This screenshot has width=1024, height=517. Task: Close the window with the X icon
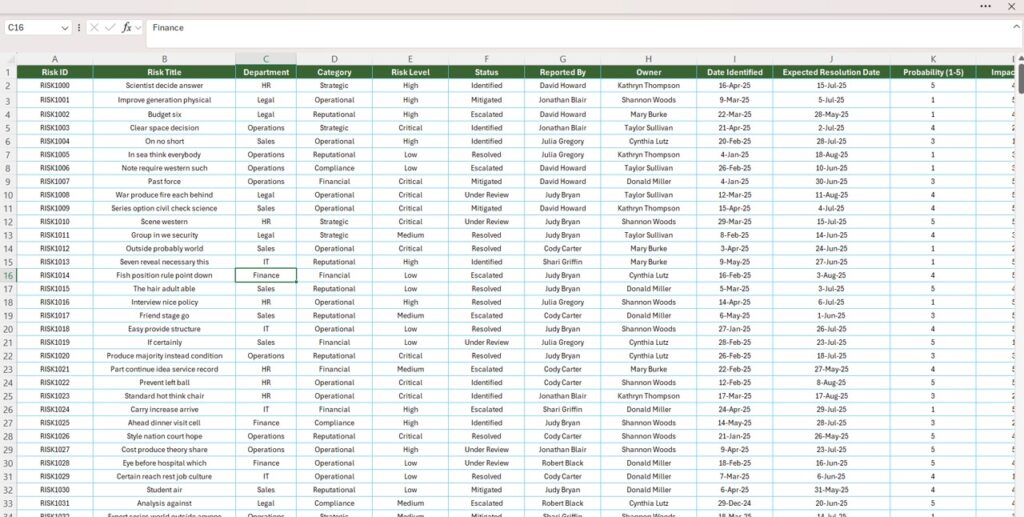click(x=1012, y=6)
